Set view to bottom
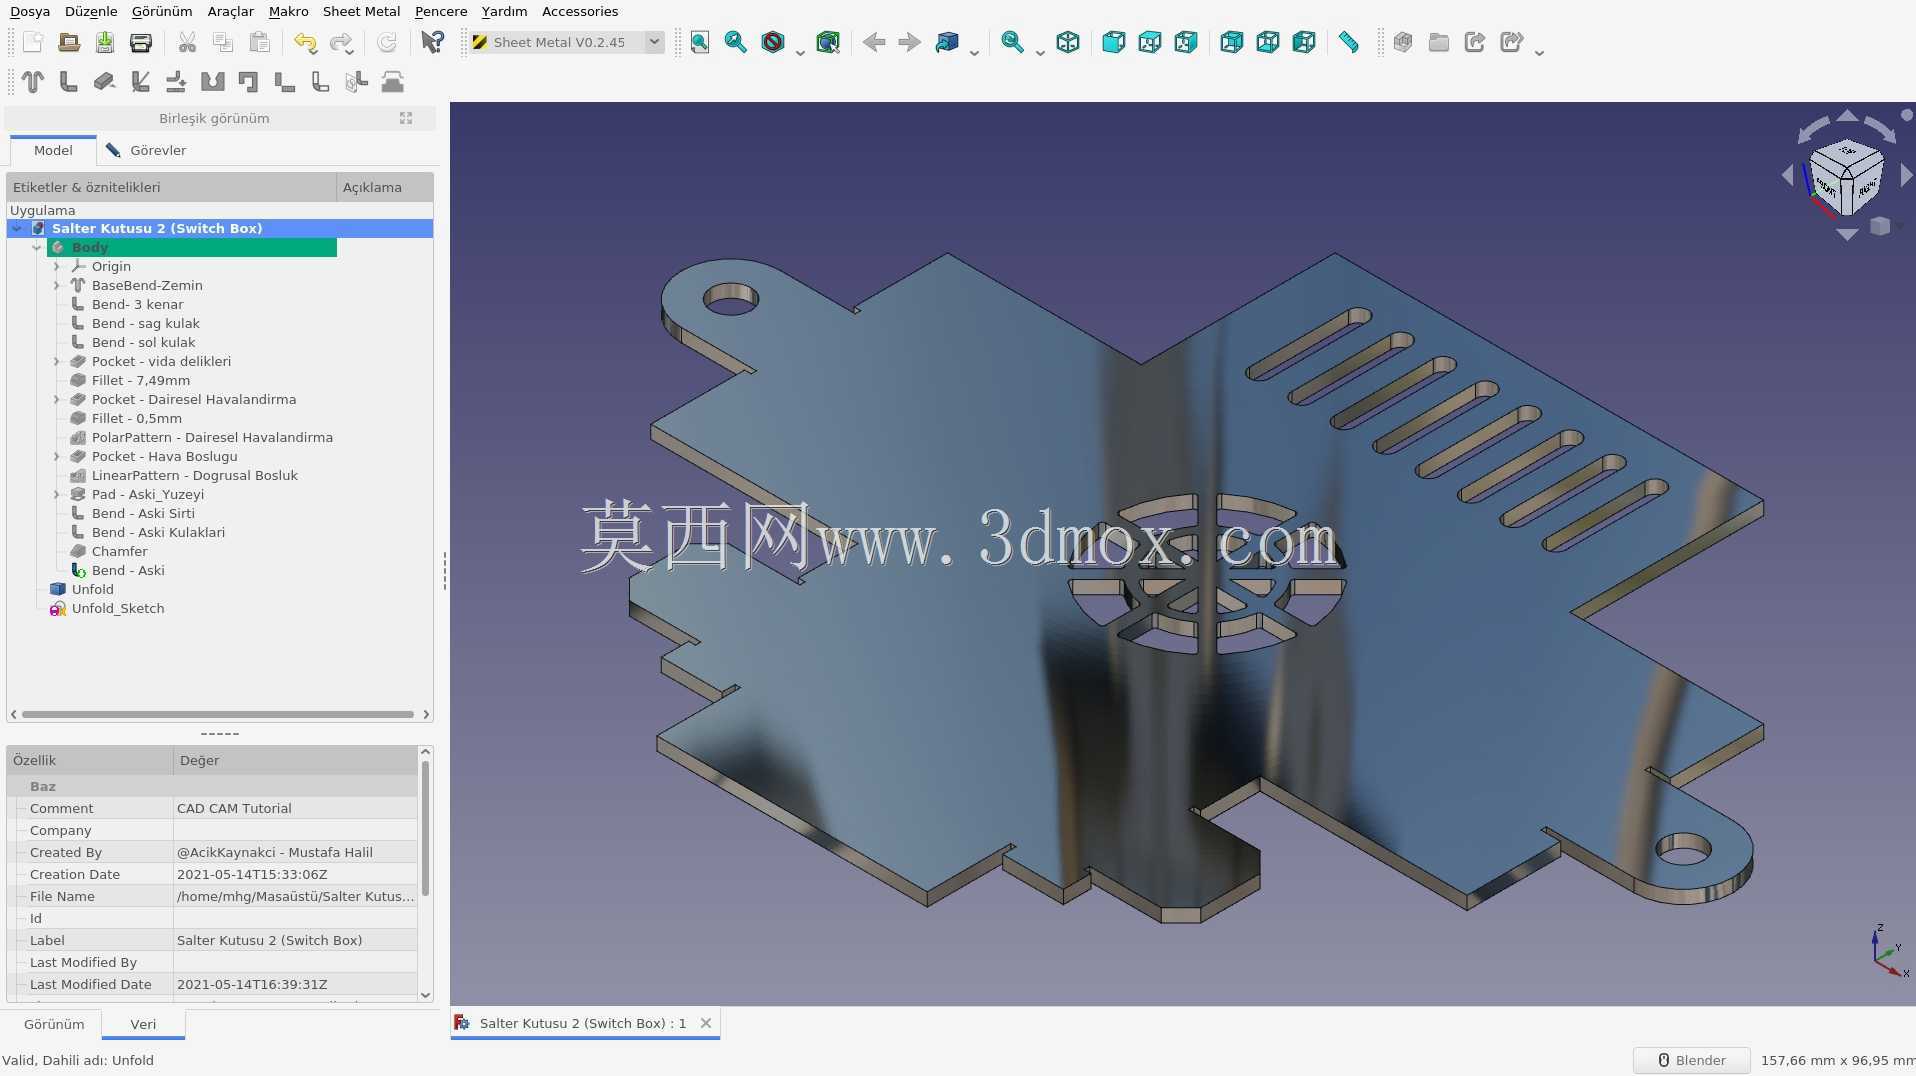Screen dimensions: 1916x1076 (1268, 42)
